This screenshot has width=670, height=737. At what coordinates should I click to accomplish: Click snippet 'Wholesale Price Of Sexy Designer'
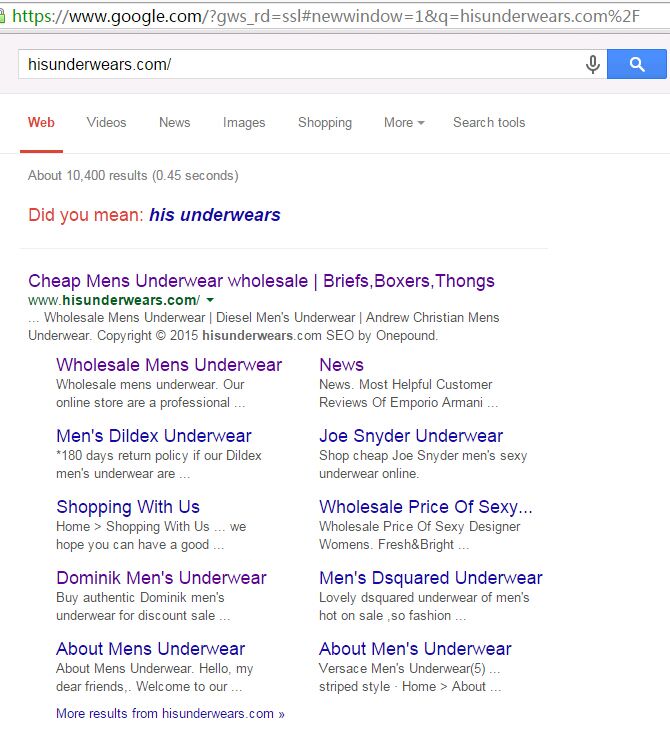tap(419, 527)
